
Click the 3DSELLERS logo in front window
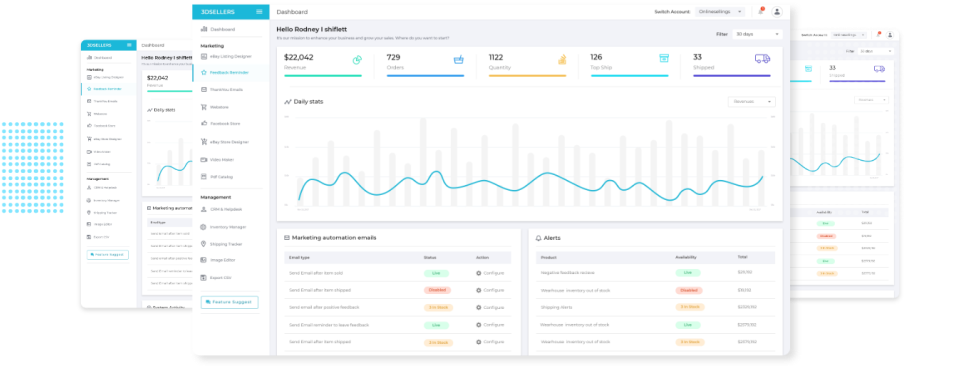pos(217,12)
